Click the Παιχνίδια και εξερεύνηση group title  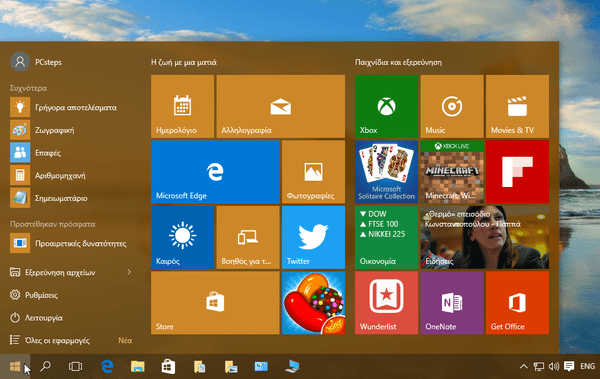tap(398, 62)
